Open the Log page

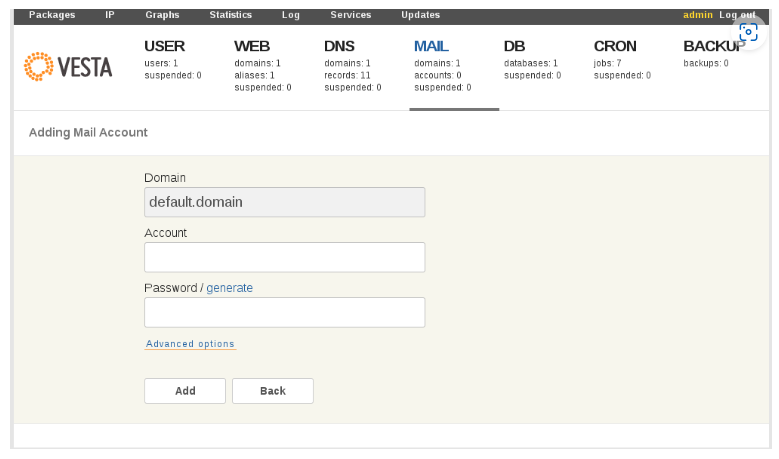click(x=291, y=15)
